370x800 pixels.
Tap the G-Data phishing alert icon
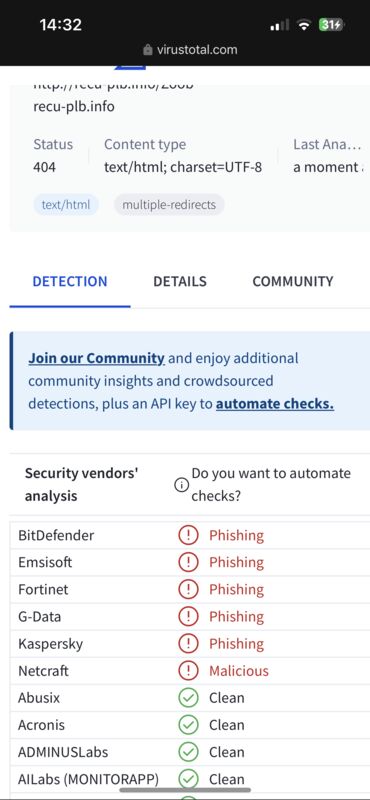click(188, 616)
